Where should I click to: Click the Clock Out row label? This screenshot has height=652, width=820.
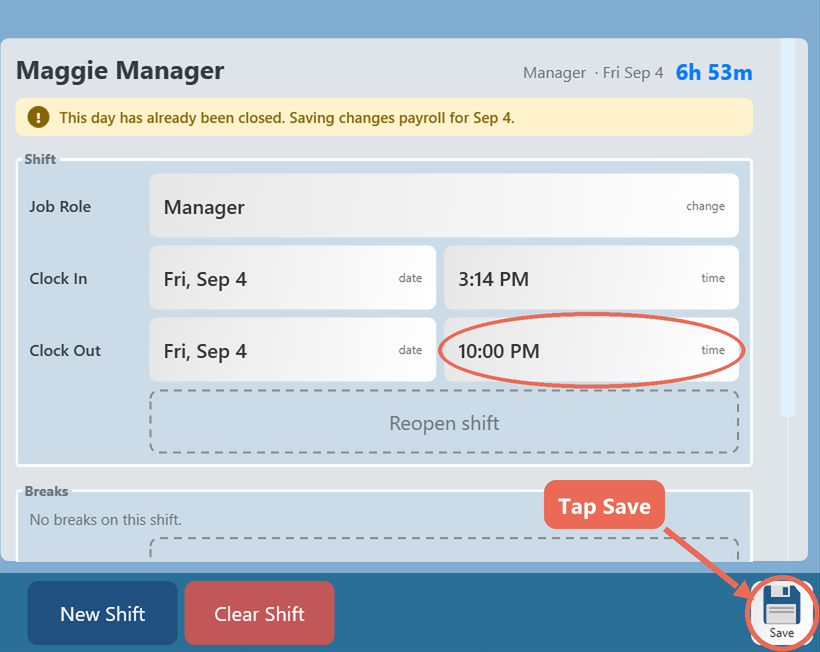click(65, 350)
